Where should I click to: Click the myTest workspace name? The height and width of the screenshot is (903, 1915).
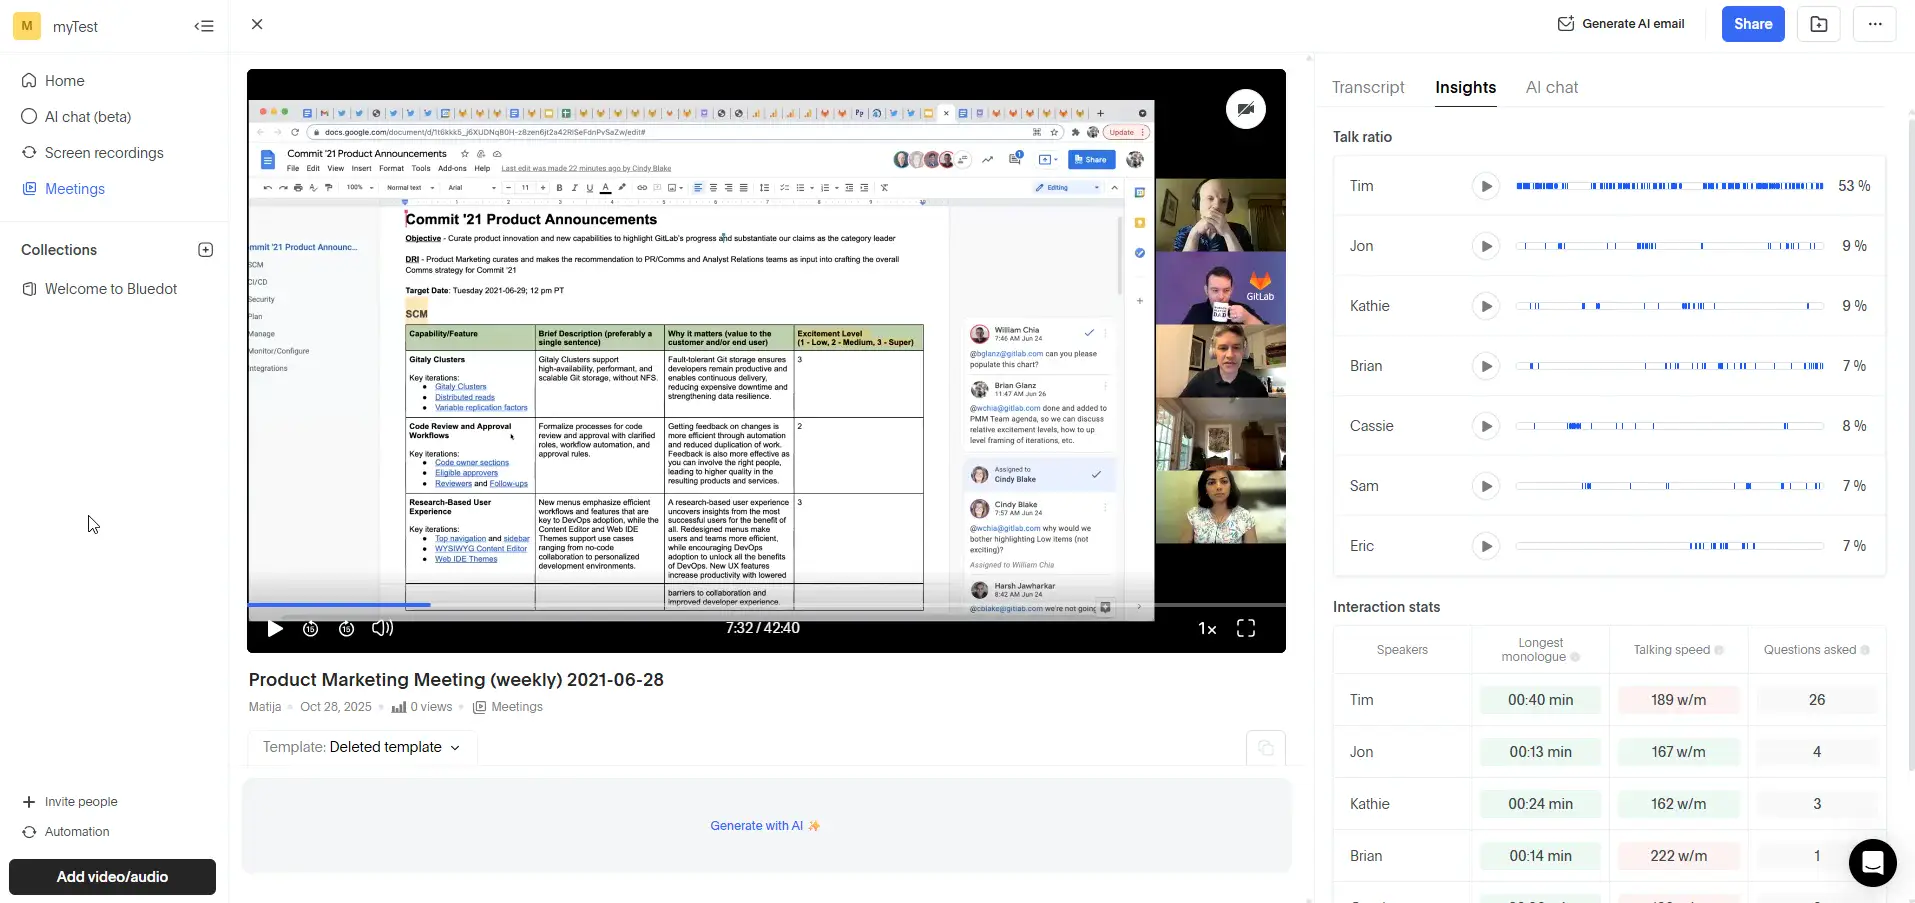75,27
